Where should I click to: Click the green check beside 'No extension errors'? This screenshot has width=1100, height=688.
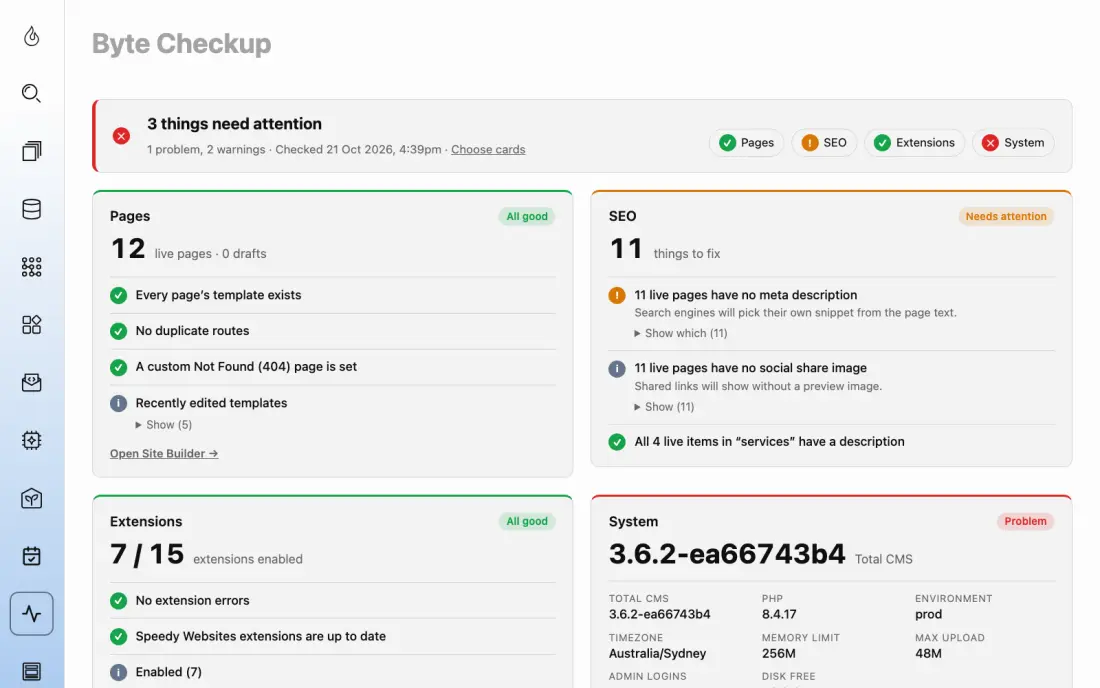pos(119,600)
